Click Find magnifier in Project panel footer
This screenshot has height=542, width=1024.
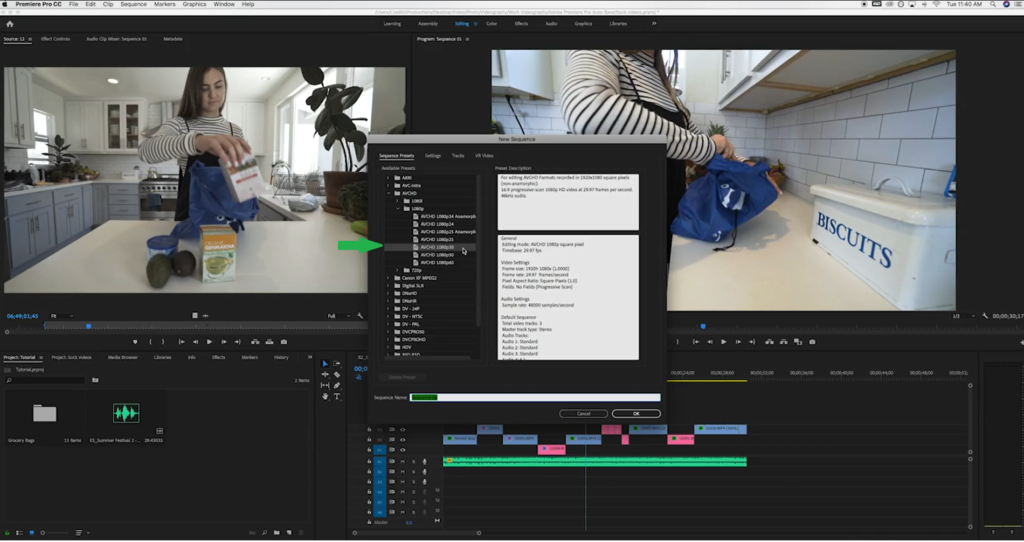(264, 533)
